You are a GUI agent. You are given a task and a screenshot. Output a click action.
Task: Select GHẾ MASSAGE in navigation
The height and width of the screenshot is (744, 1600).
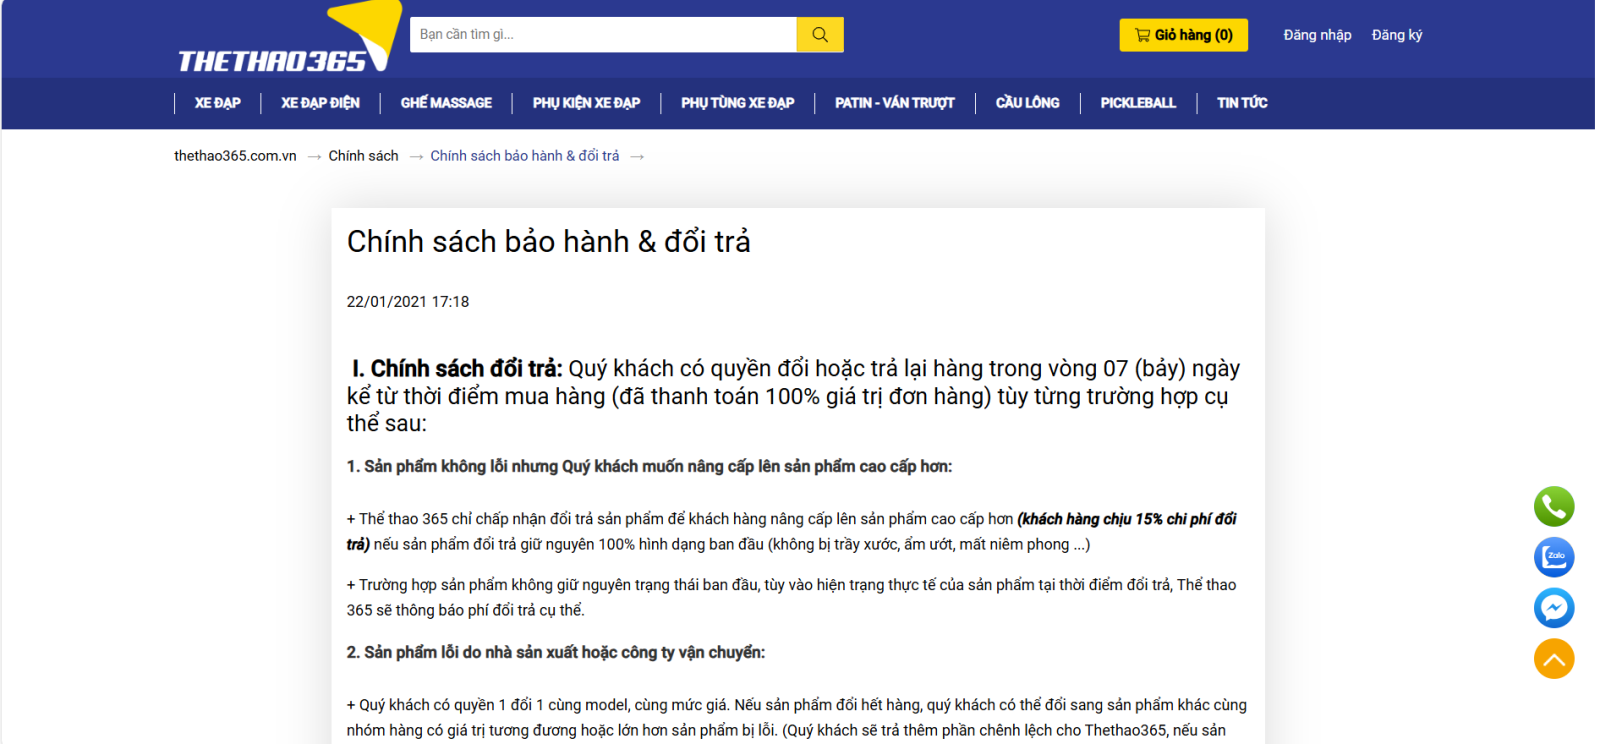[x=446, y=103]
